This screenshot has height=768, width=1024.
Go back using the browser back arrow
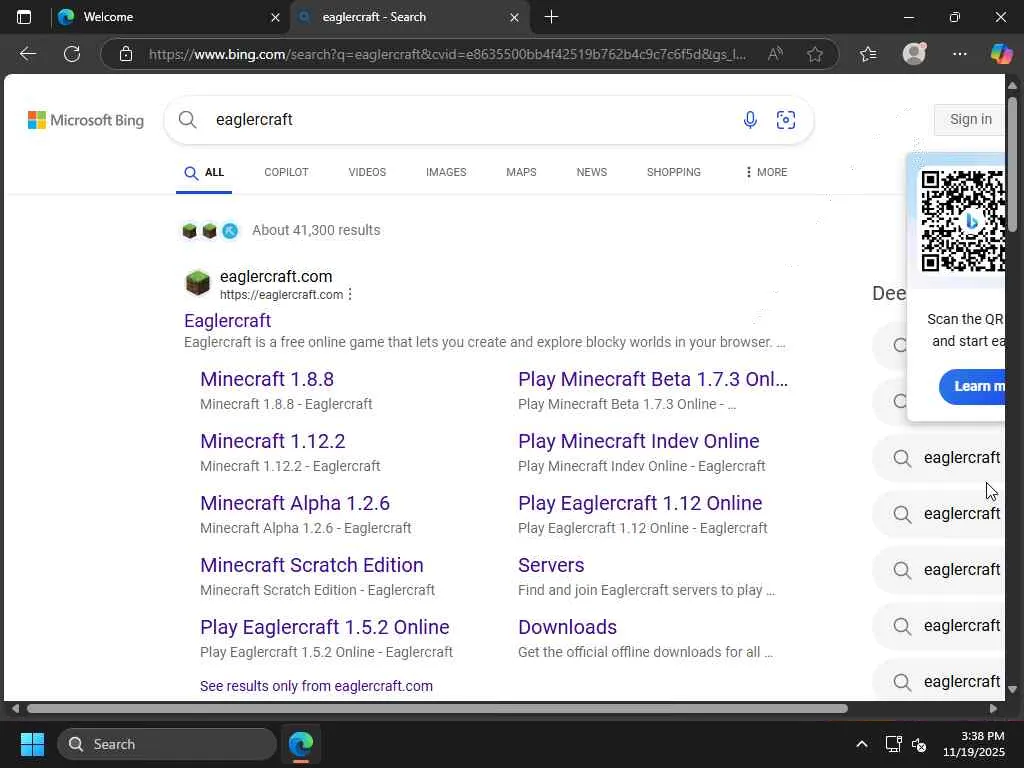[x=27, y=54]
